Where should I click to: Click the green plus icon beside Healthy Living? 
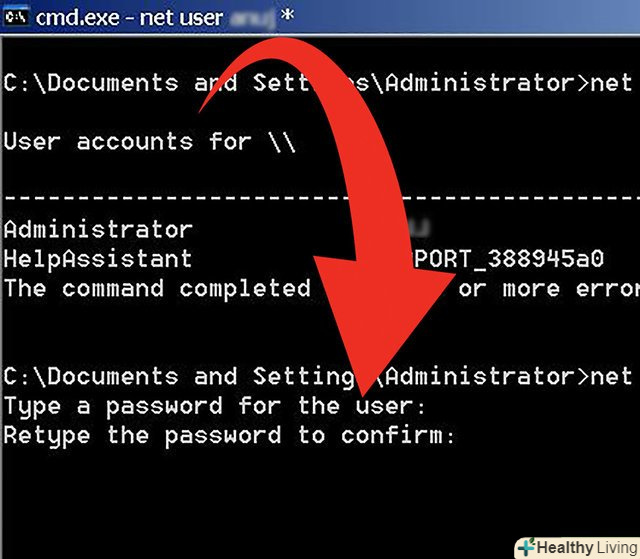click(526, 547)
